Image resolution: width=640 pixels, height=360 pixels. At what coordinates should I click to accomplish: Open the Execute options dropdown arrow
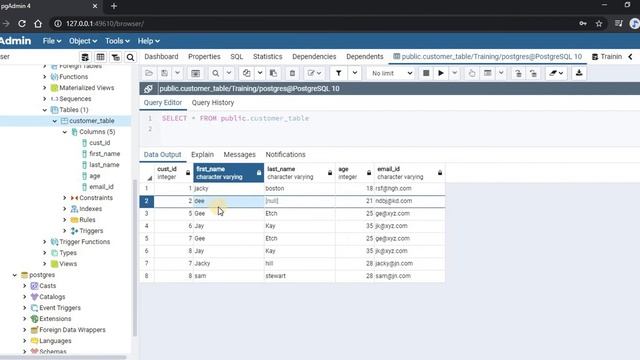point(454,73)
